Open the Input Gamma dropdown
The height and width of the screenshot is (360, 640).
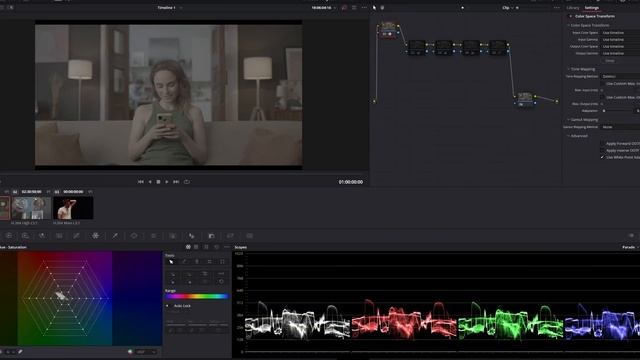click(x=620, y=40)
